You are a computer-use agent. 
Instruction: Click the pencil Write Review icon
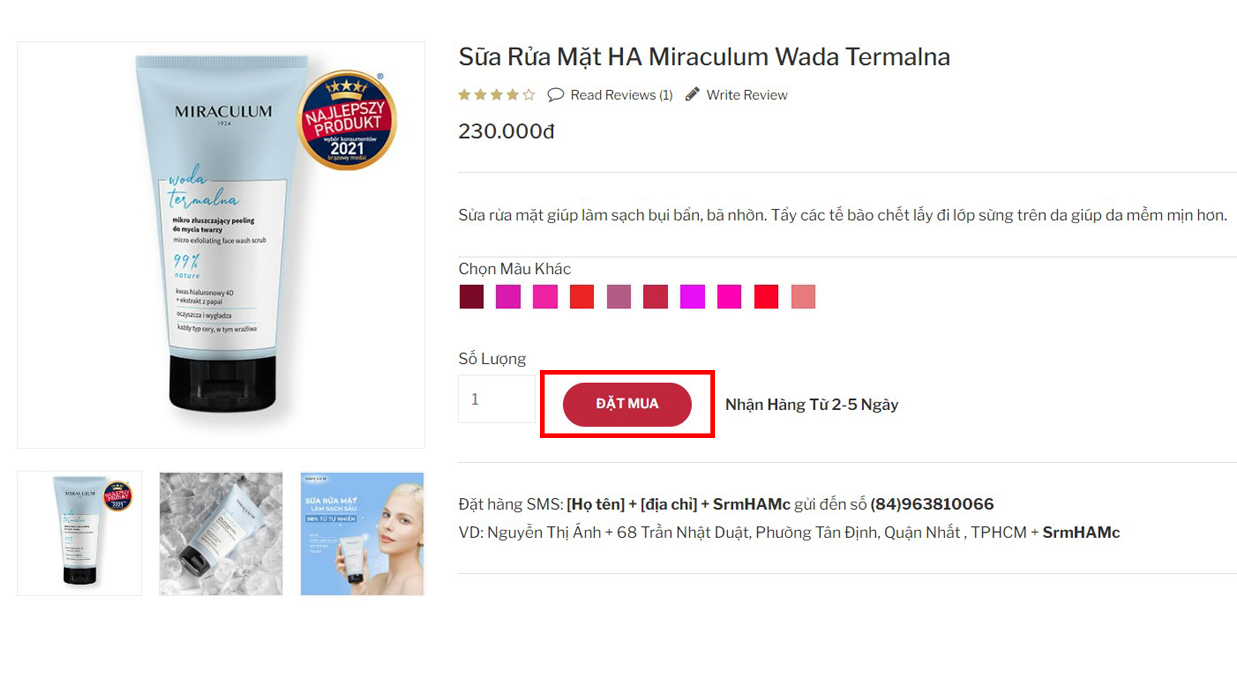(x=693, y=94)
